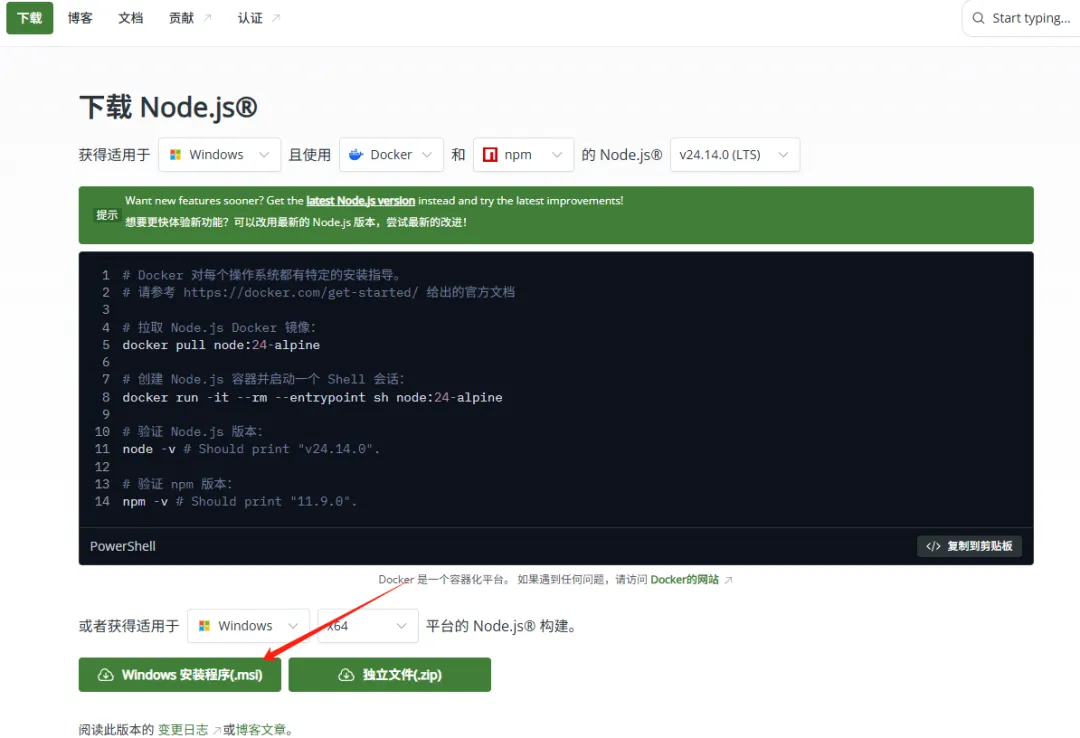The height and width of the screenshot is (738, 1080).
Task: Open the 下载 navigation tab
Action: point(30,18)
